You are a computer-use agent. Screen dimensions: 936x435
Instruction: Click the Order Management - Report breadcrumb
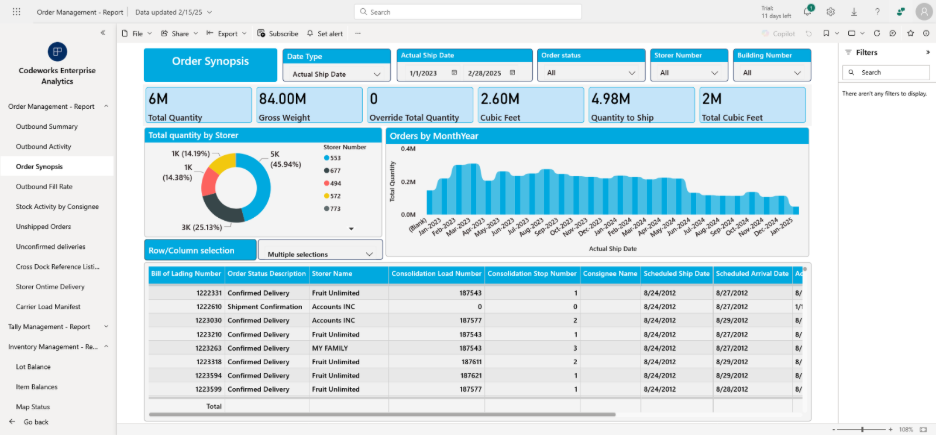pyautogui.click(x=80, y=12)
